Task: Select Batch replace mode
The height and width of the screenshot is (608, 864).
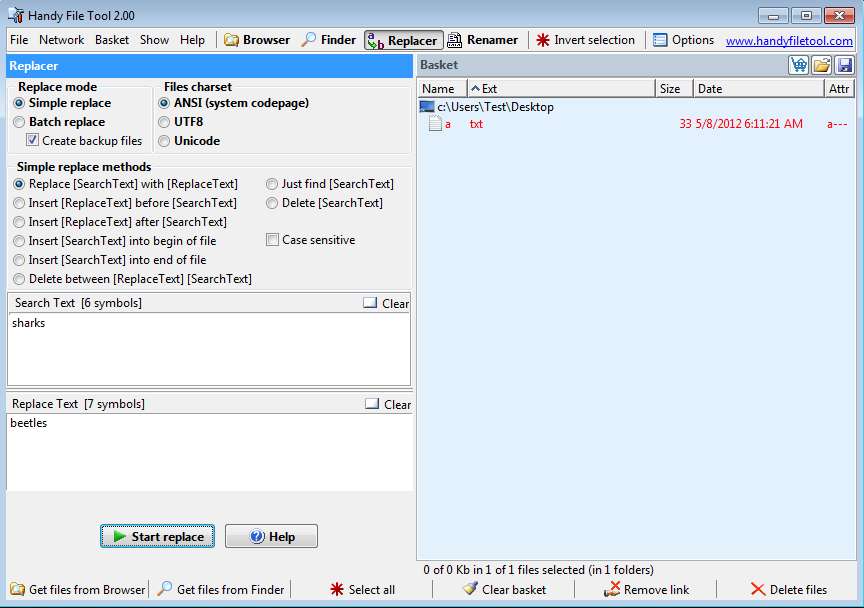Action: 60,122
